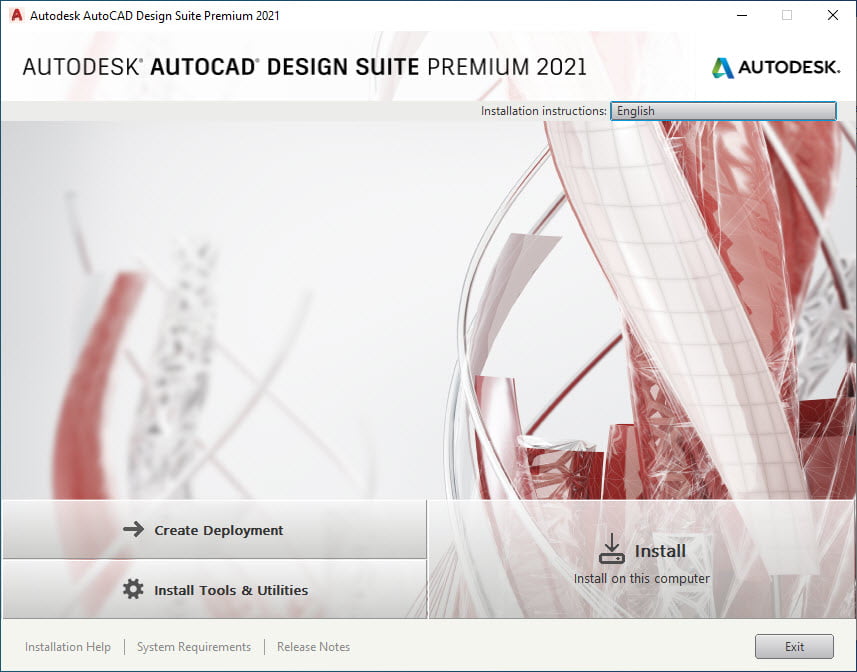Open the Installation instructions language dropdown
This screenshot has width=857, height=672.
pos(723,111)
